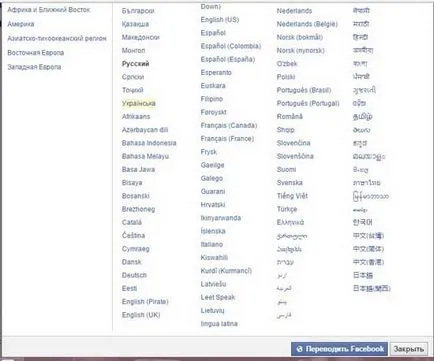Choose Nederlands (België) language
The width and height of the screenshot is (434, 361).
coord(307,24)
